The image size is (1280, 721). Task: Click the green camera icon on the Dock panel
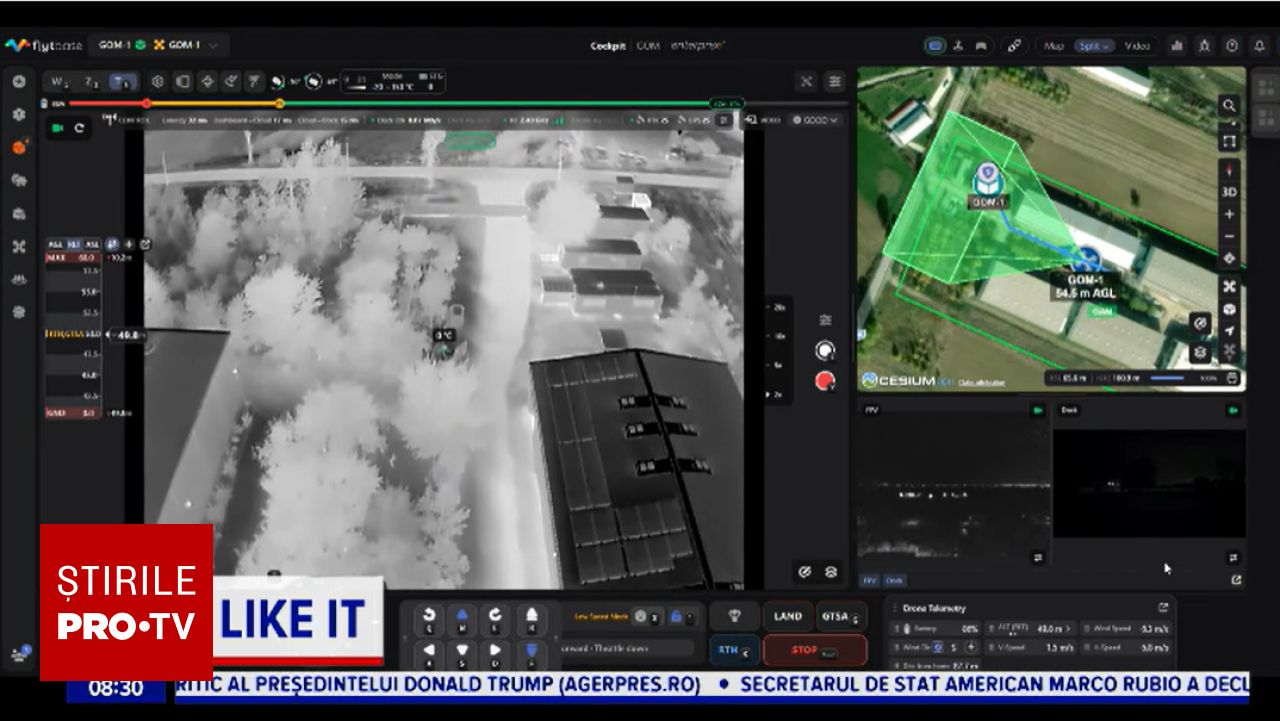(1234, 410)
